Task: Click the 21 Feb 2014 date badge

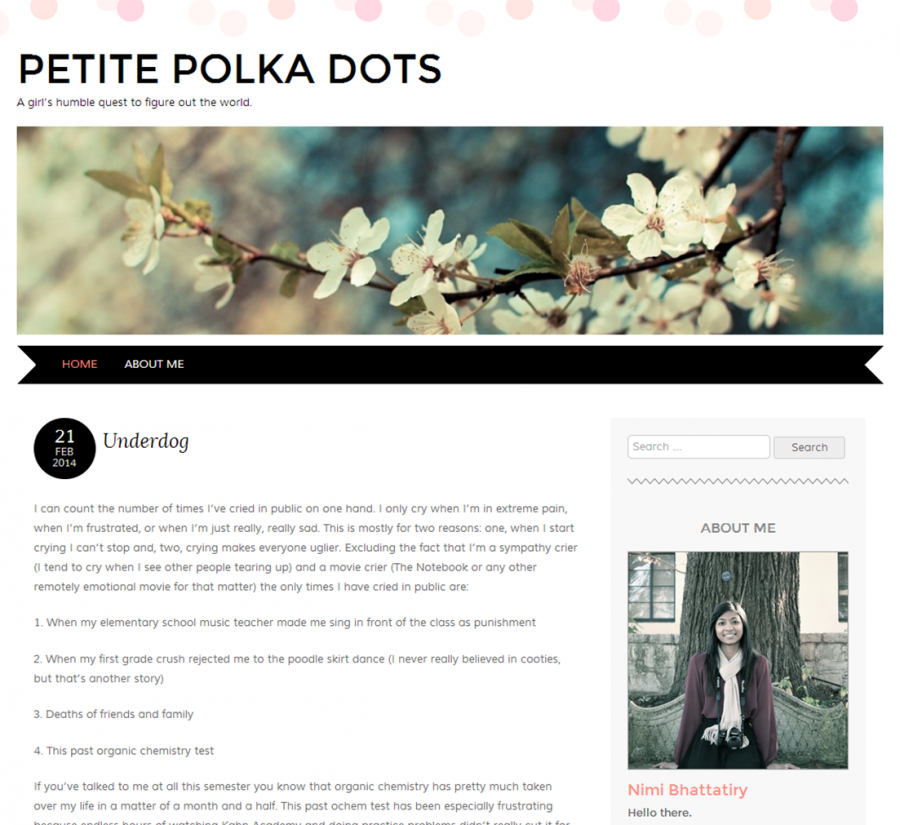Action: (x=64, y=448)
